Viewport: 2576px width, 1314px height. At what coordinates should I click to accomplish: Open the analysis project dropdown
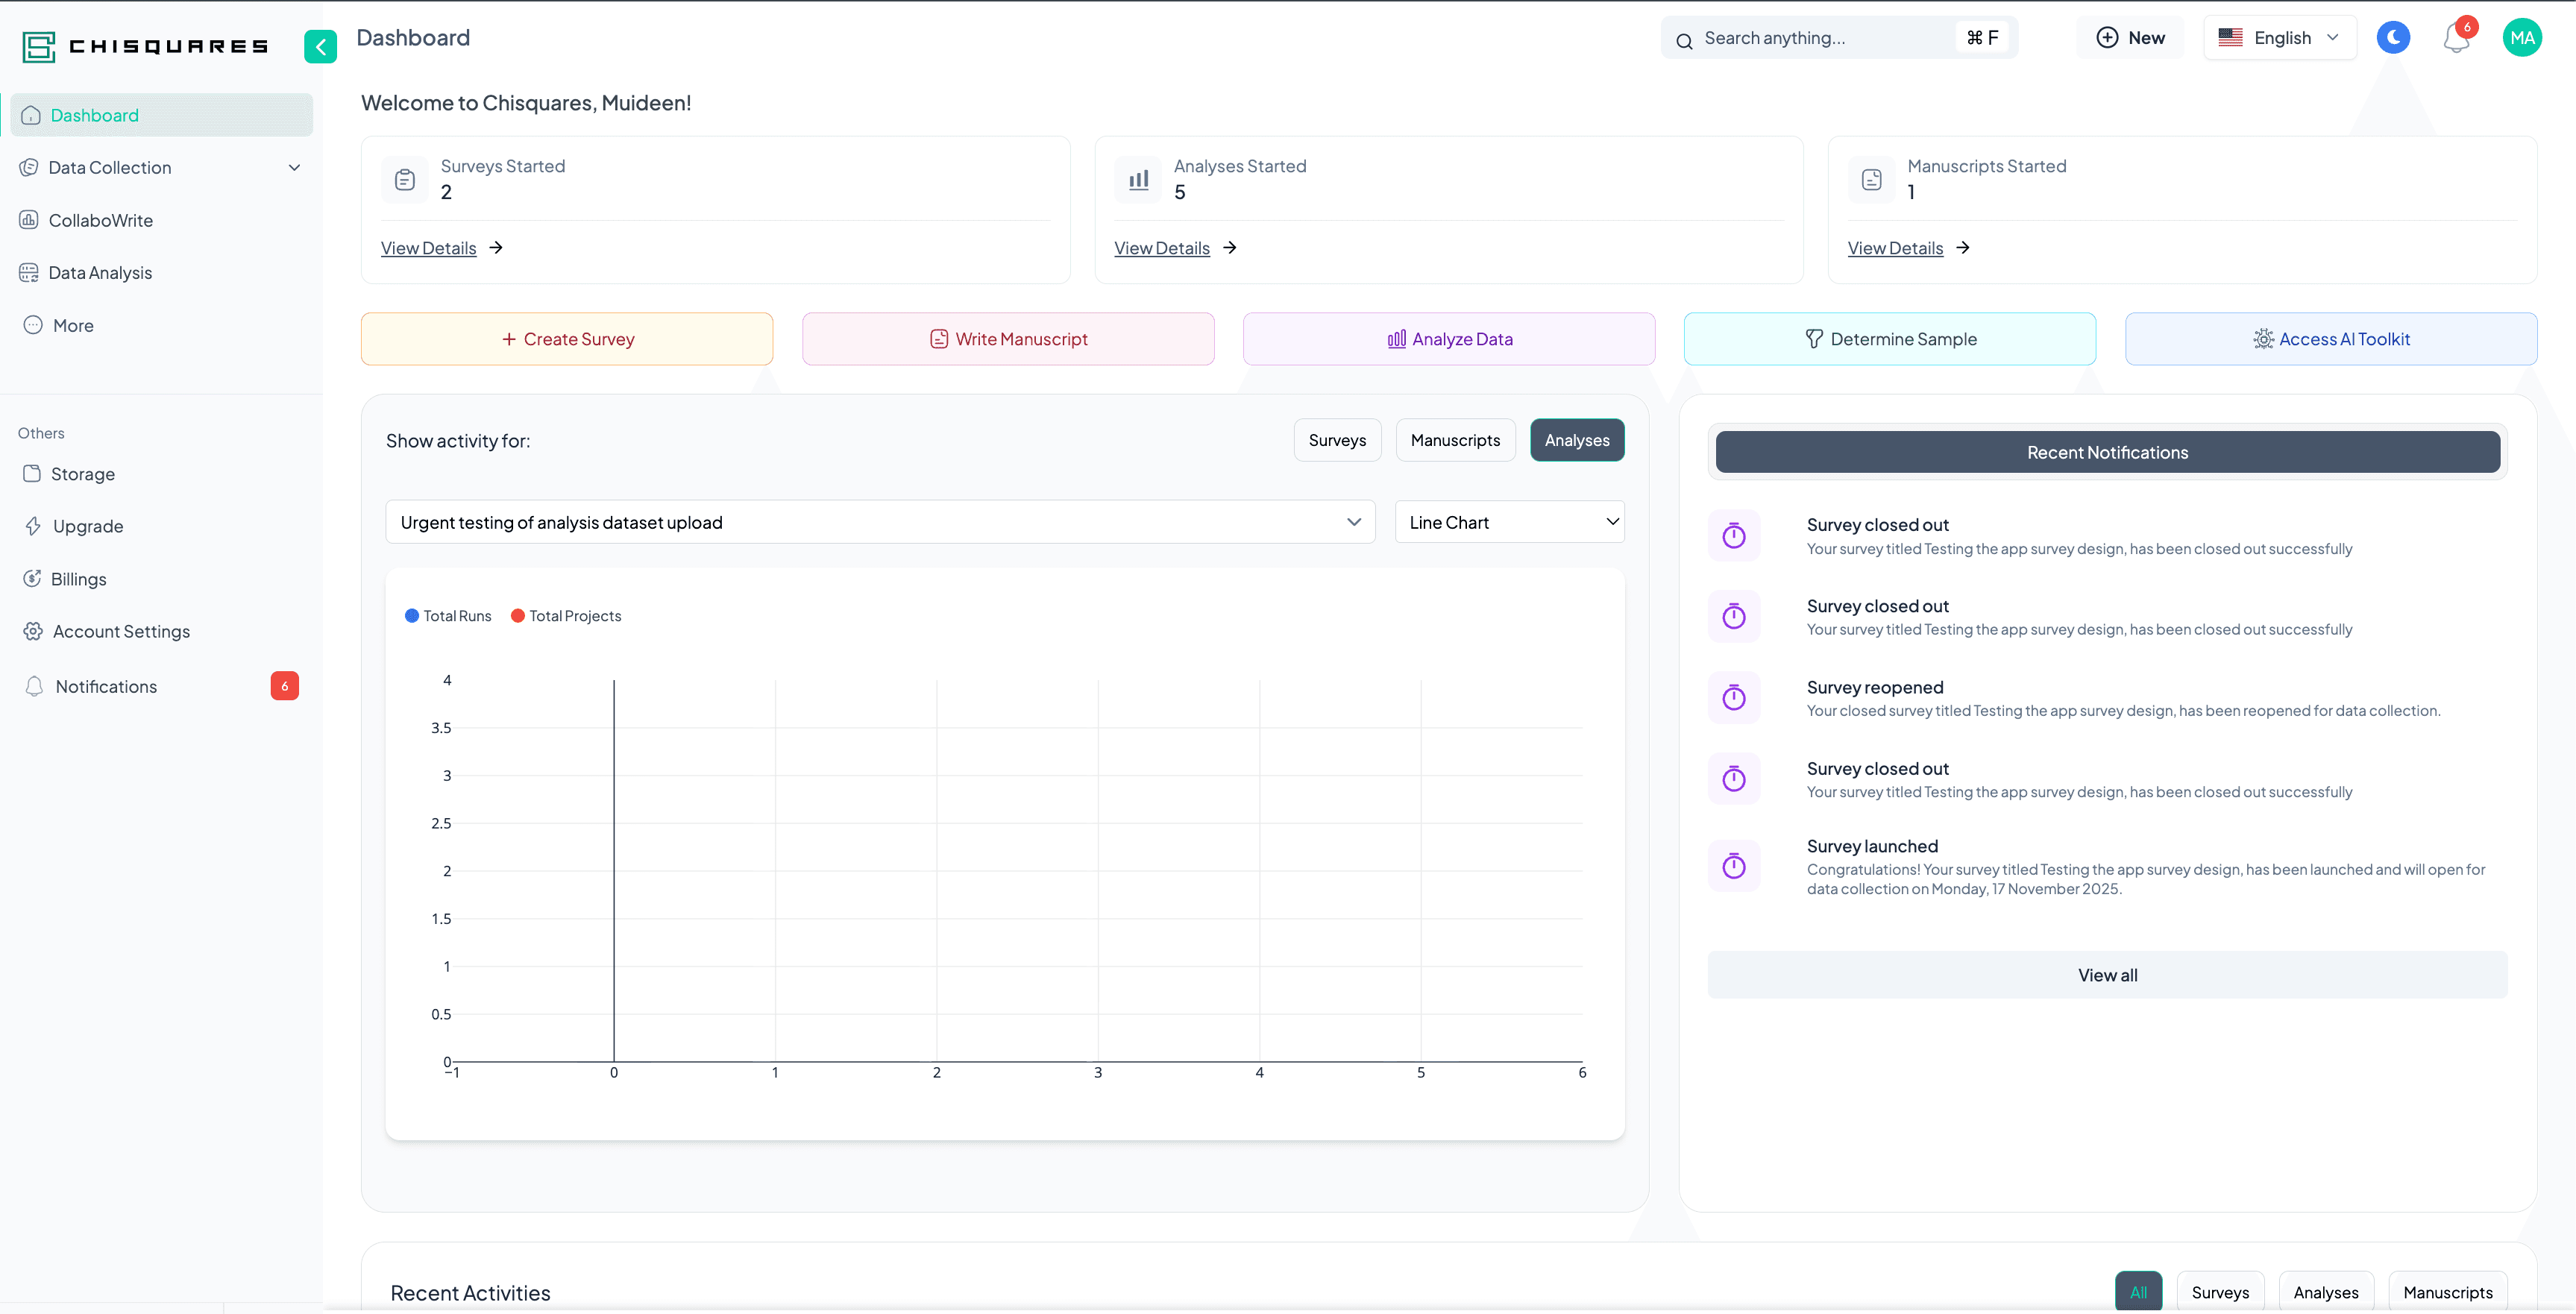[x=880, y=522]
